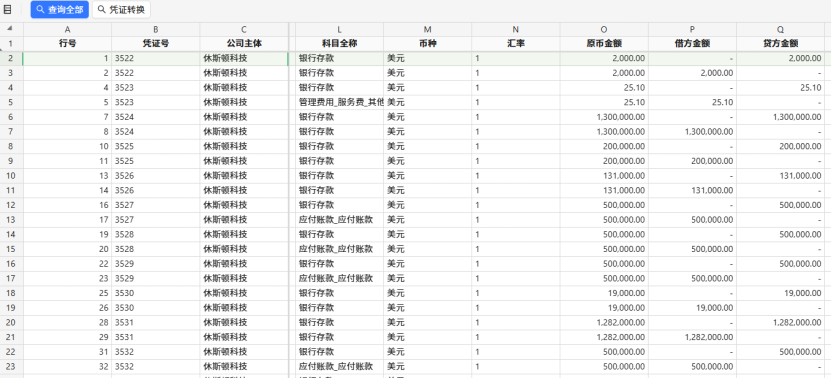
Task: Click the 25.10 cell in 借方金额 column
Action: (692, 102)
